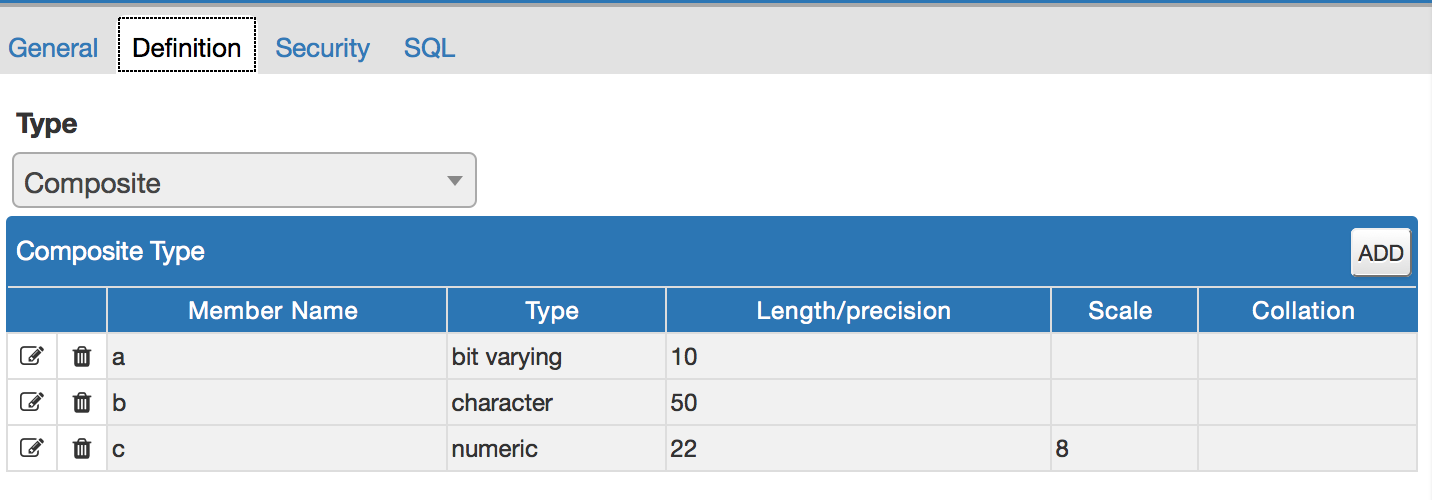Click length value 50 cell
1432x500 pixels.
[856, 403]
